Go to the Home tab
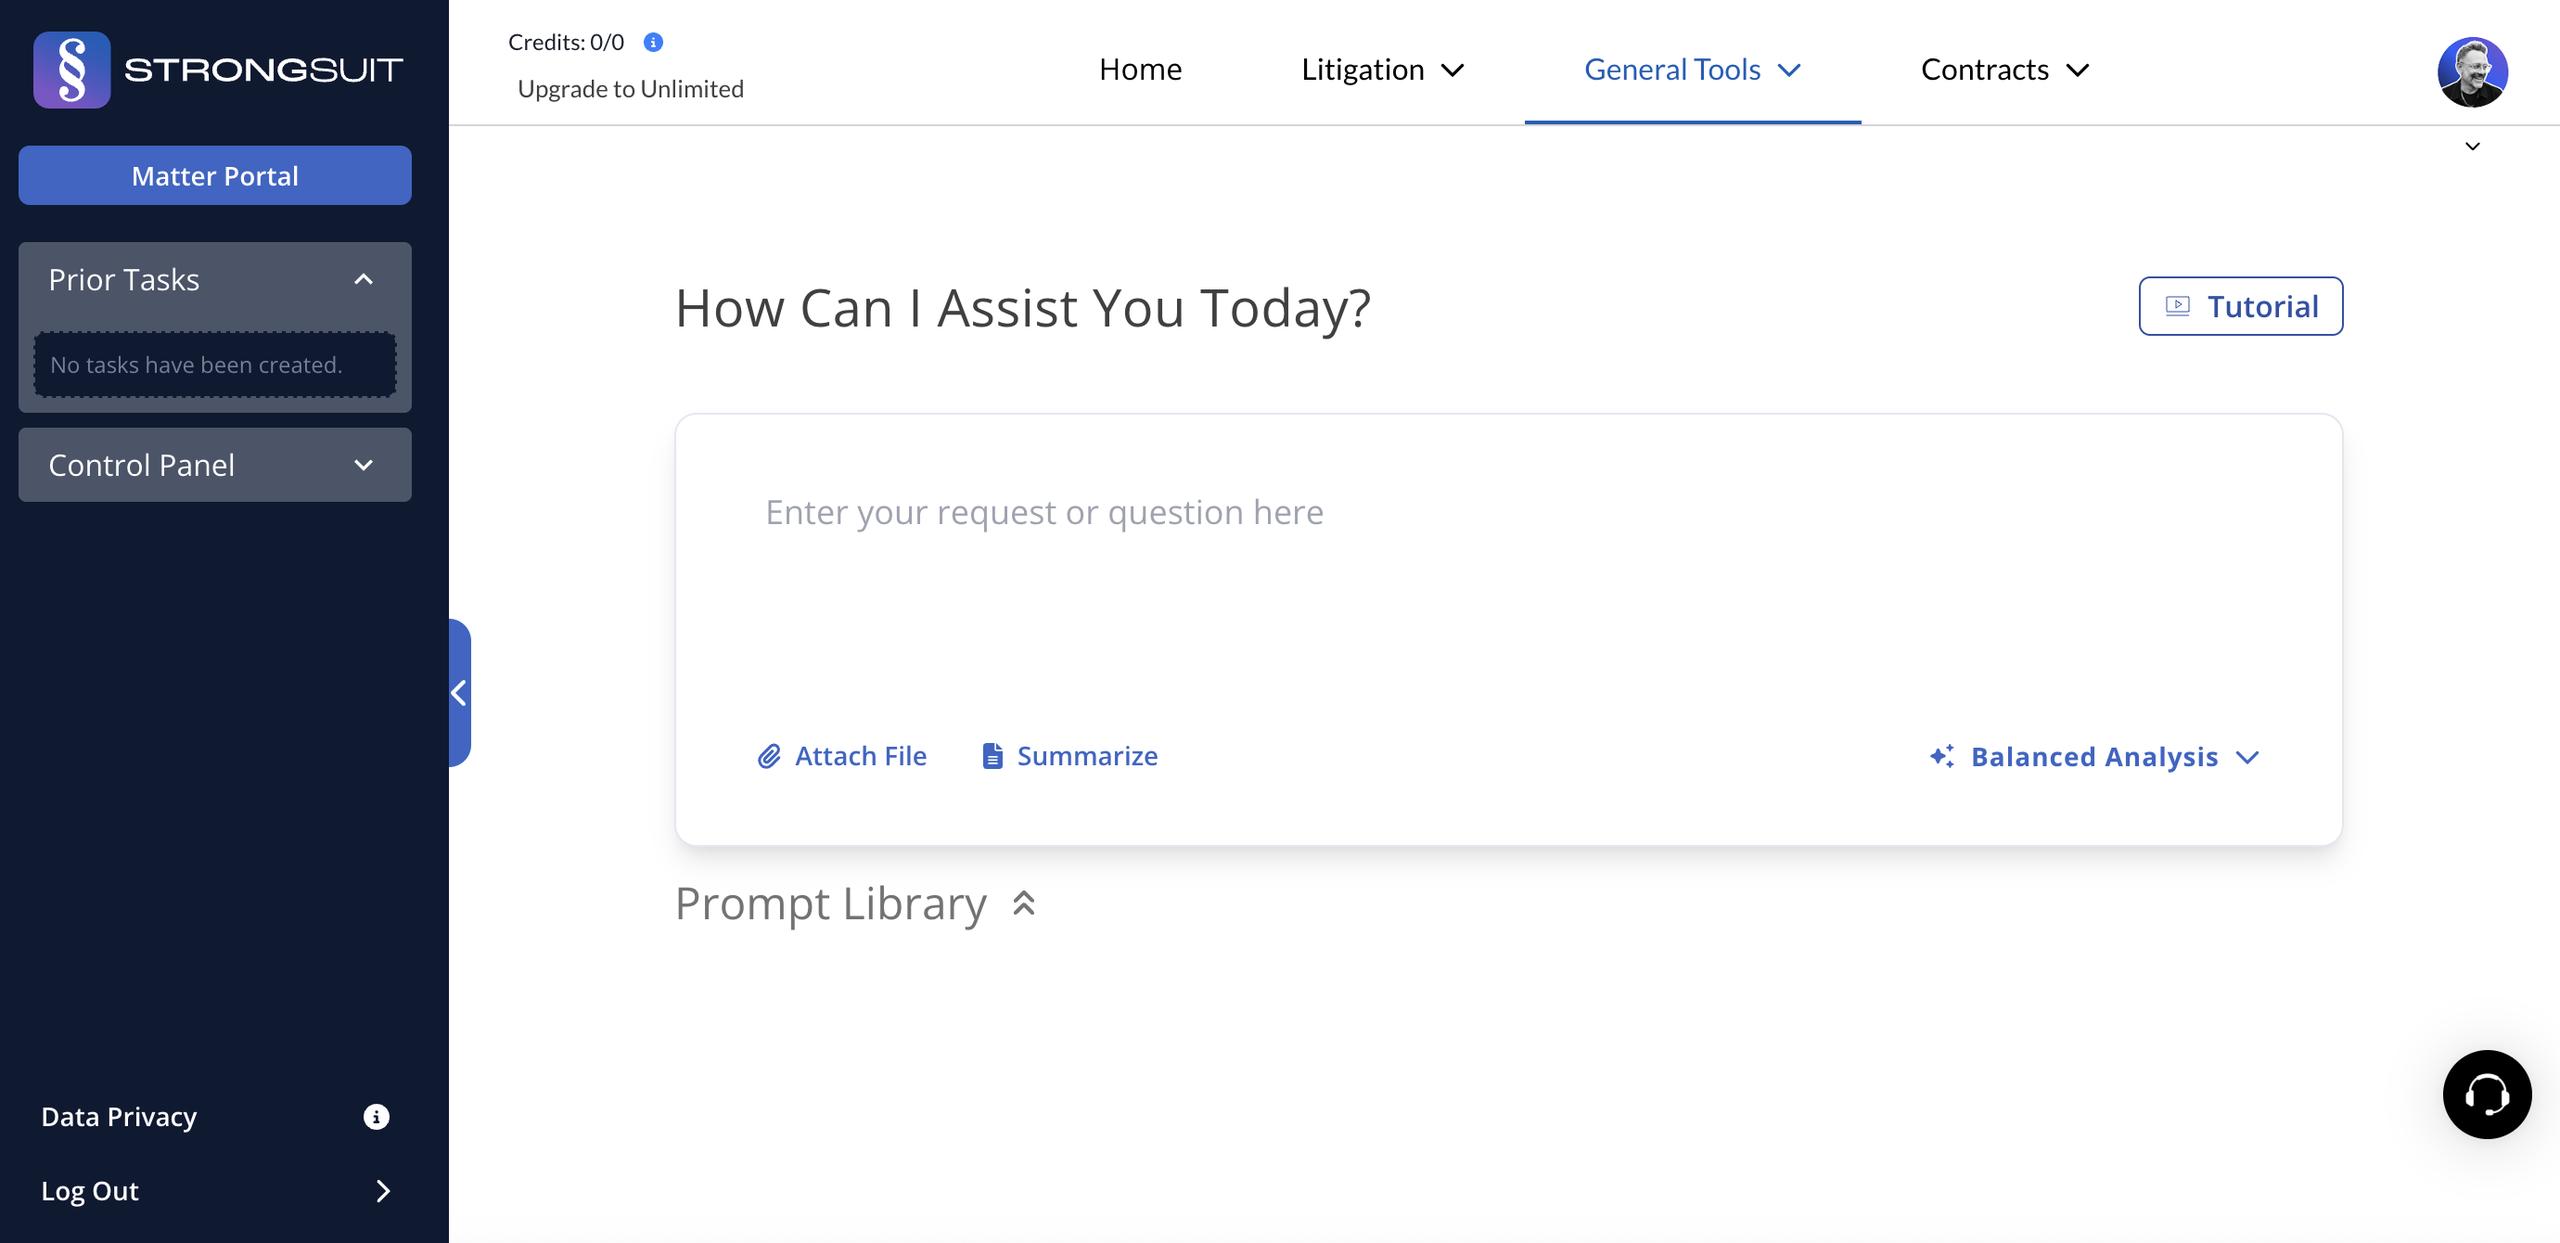 [x=1140, y=70]
